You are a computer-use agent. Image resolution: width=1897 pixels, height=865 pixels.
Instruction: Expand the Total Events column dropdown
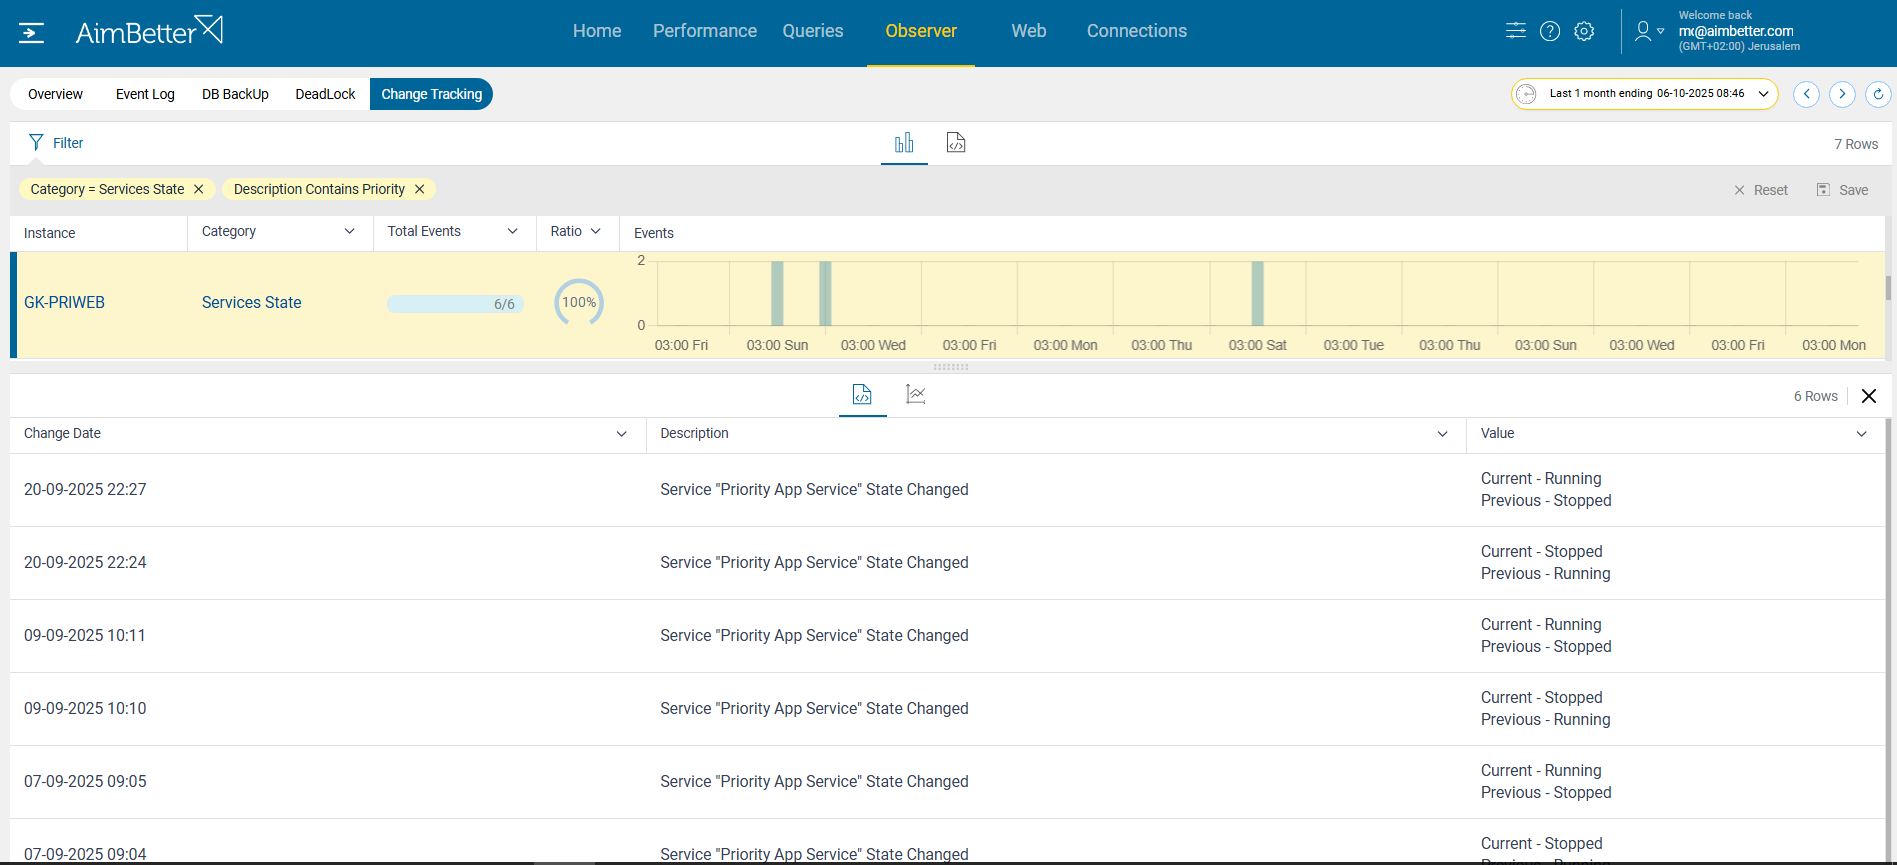pyautogui.click(x=513, y=231)
